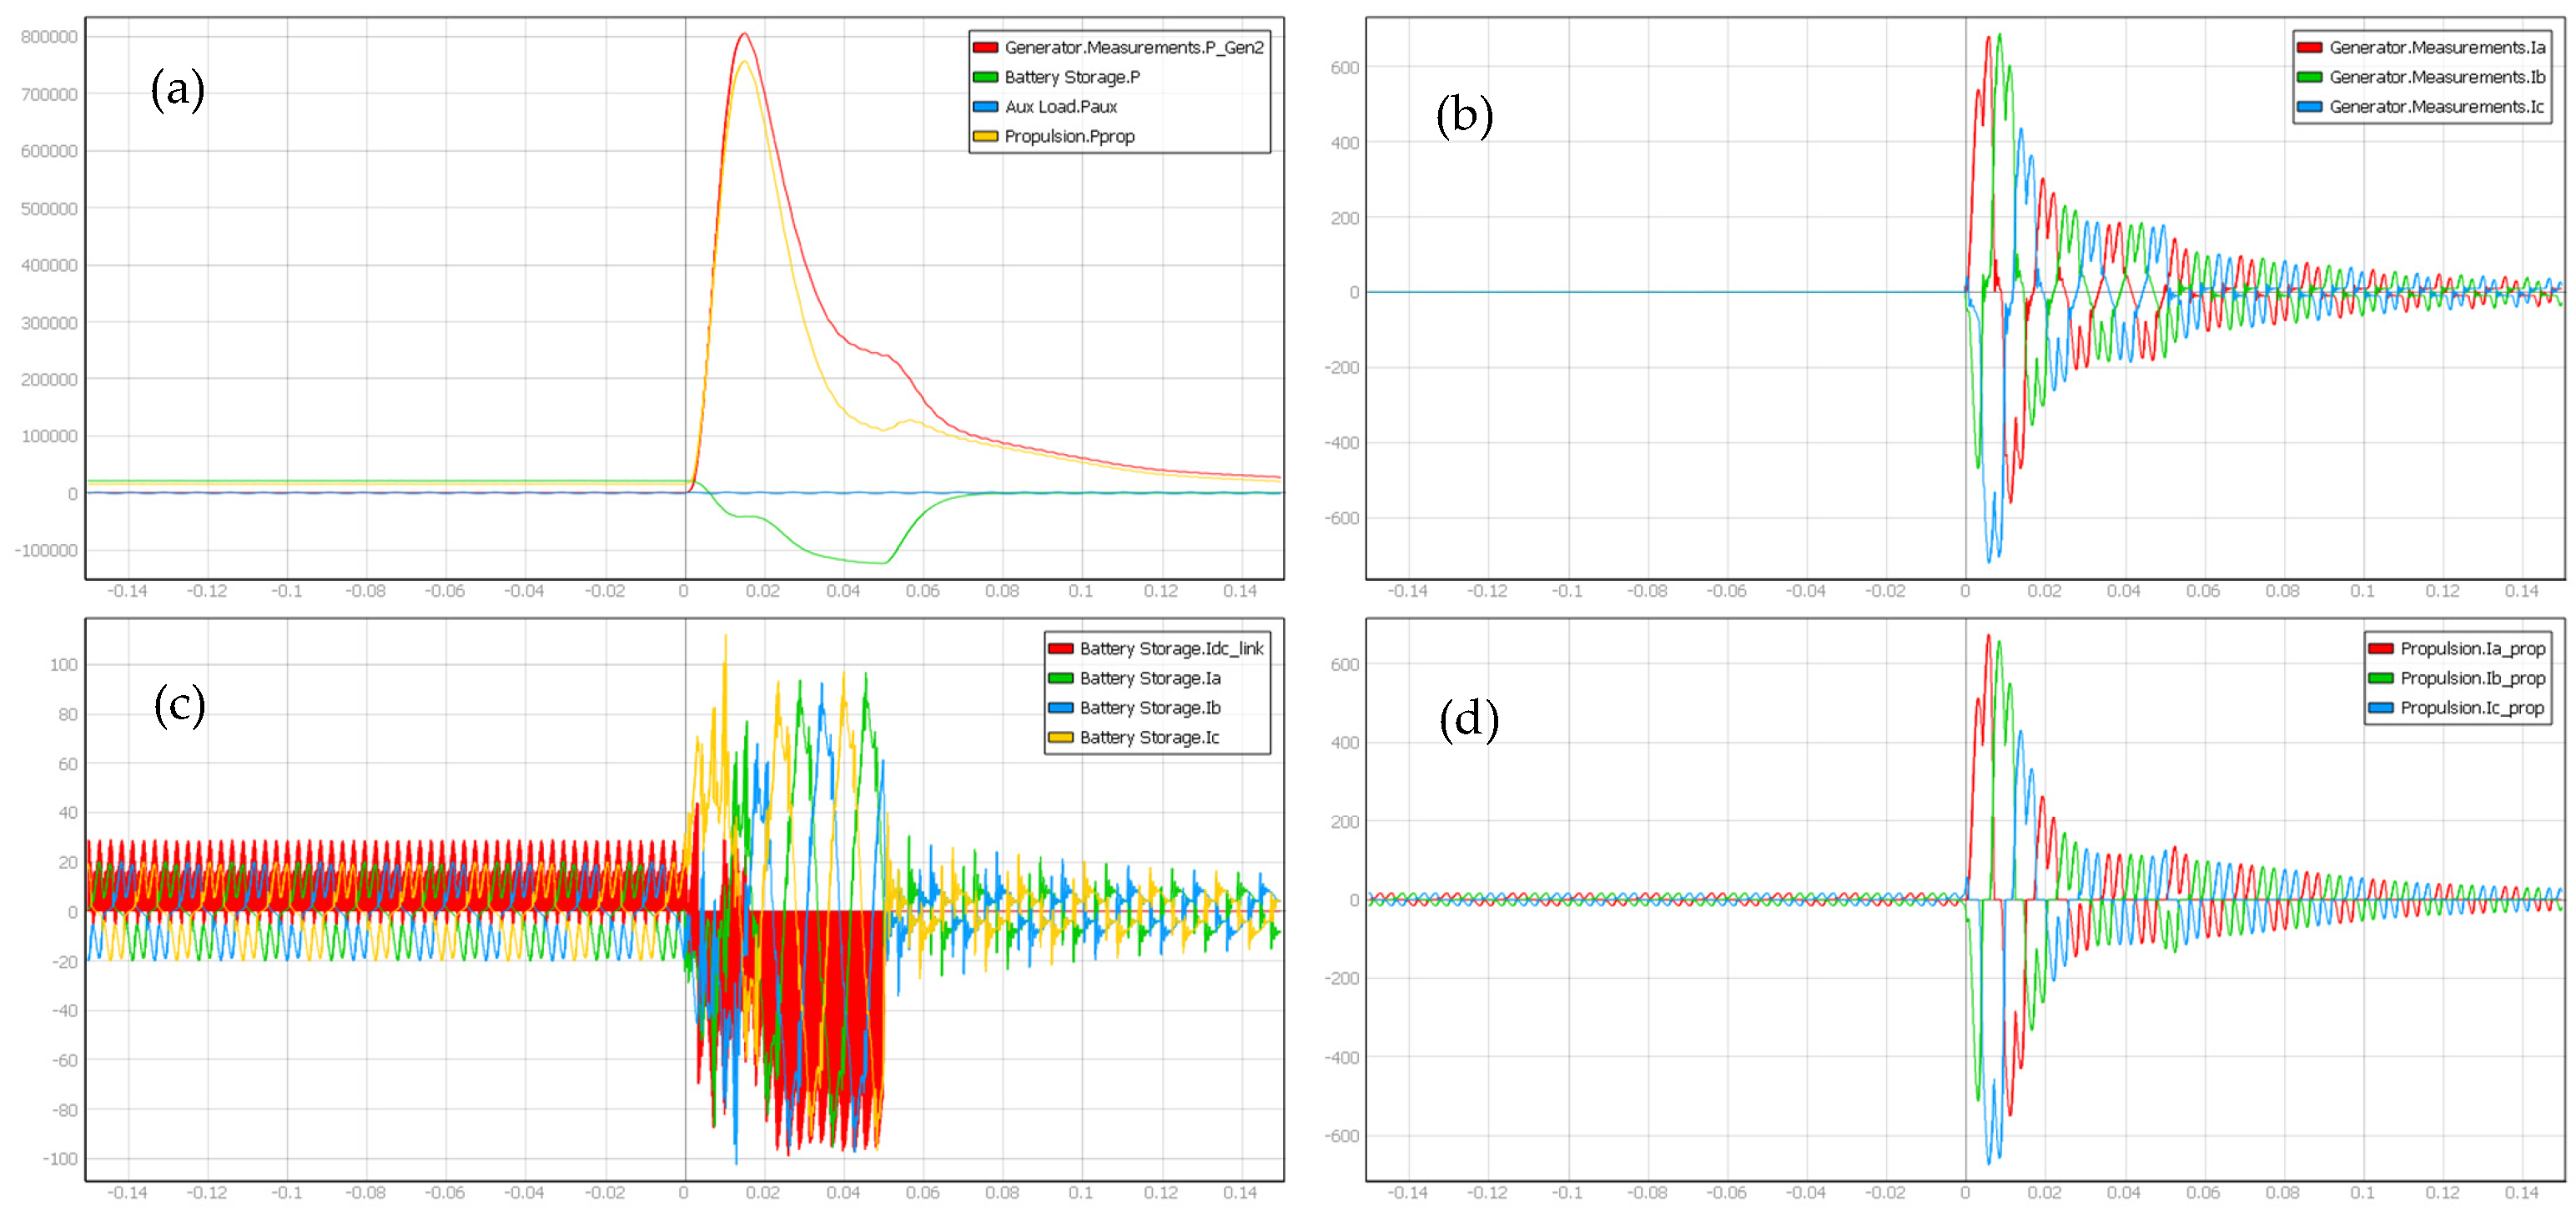This screenshot has height=1210, width=2576.
Task: Click blue swatch for Propulsion.Ic_prop
Action: [2380, 708]
